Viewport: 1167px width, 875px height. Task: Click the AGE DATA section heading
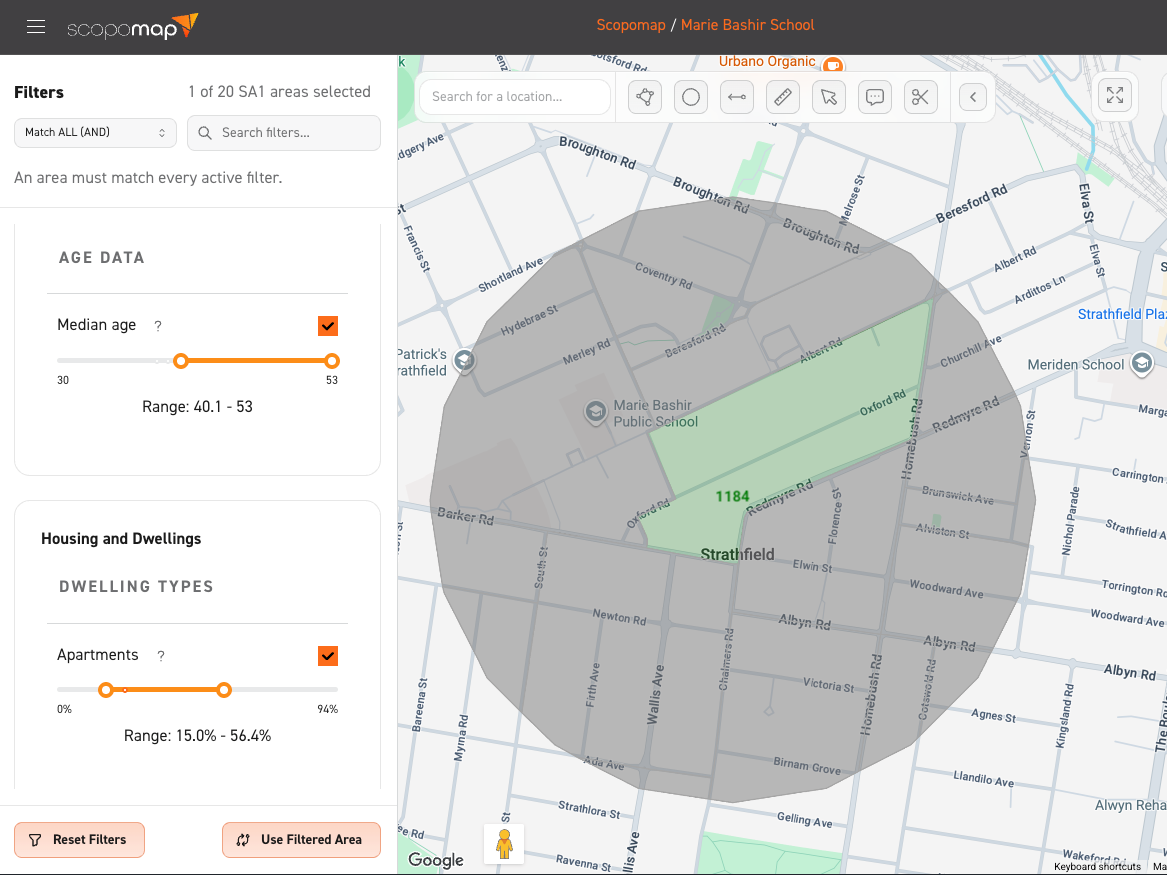[x=102, y=258]
